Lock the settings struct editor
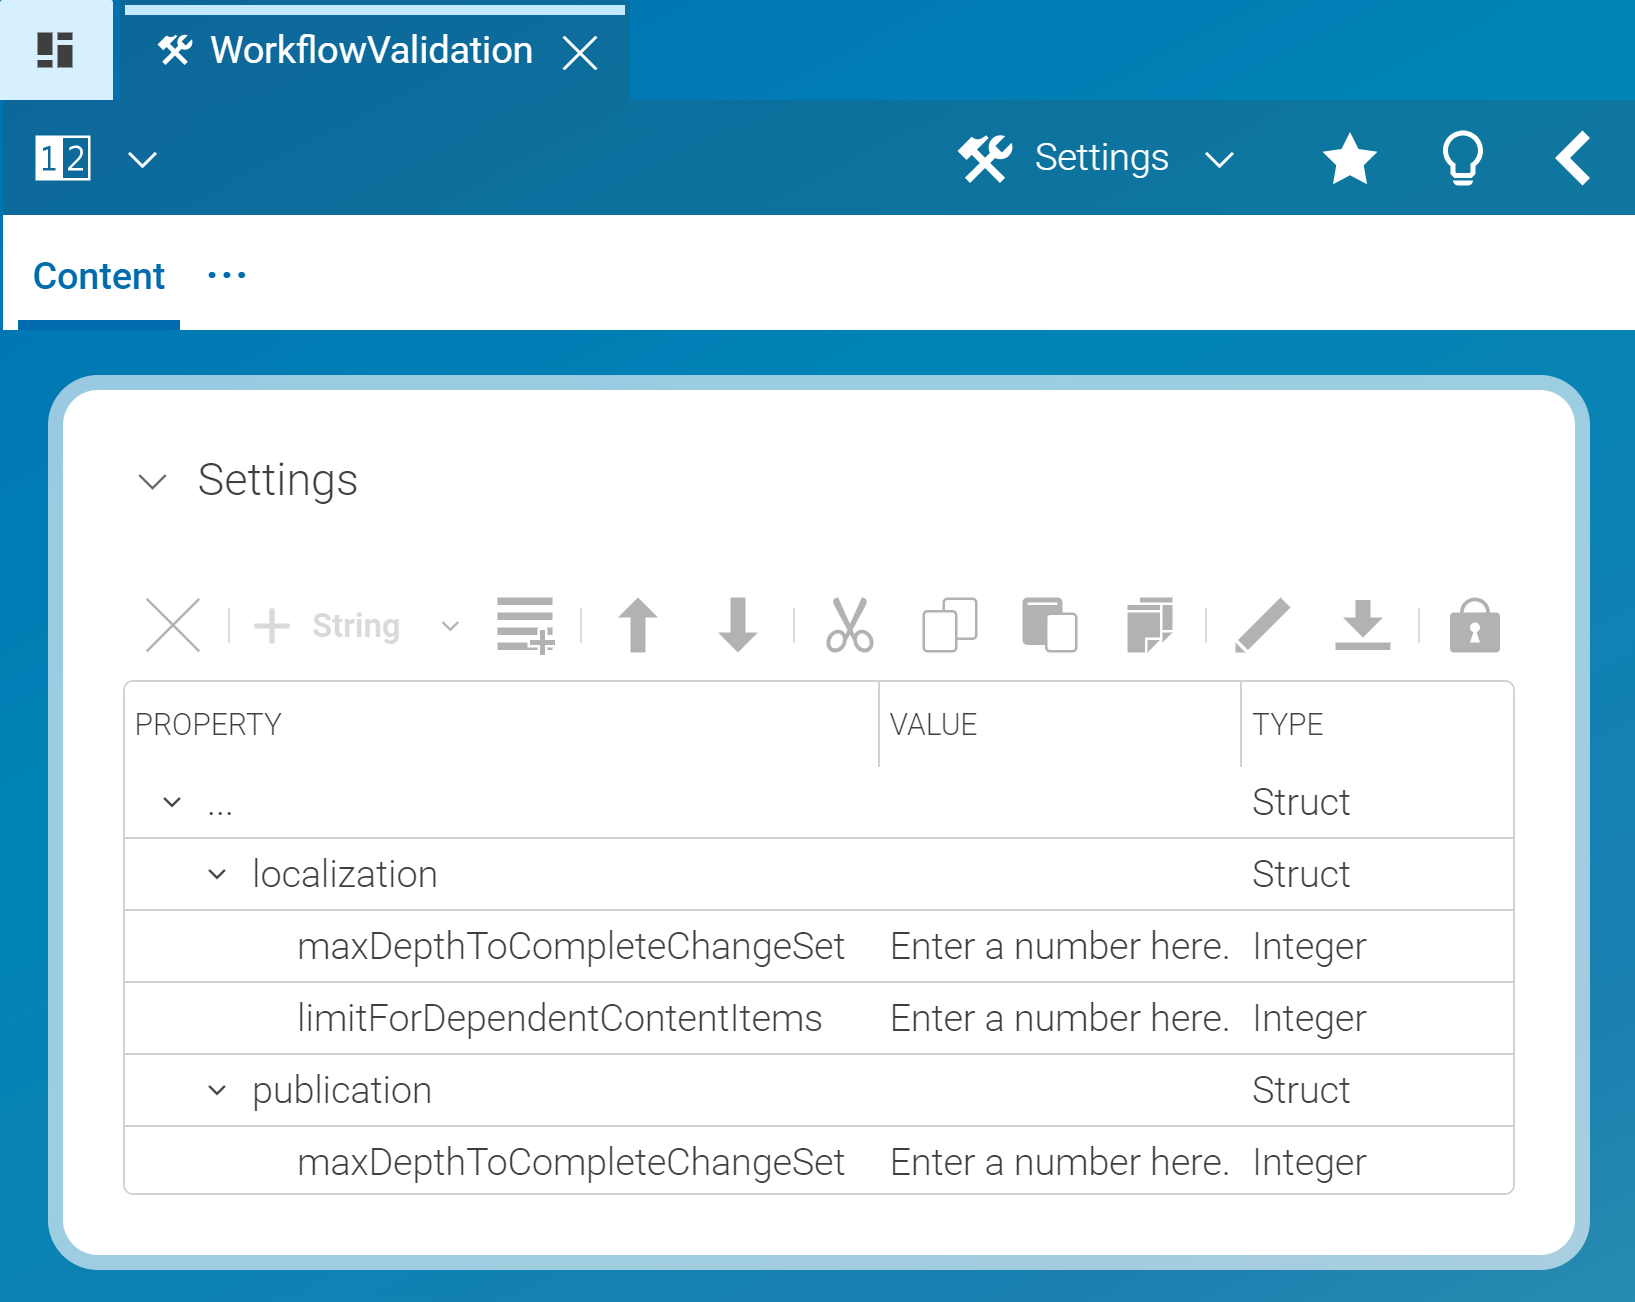Image resolution: width=1635 pixels, height=1302 pixels. [x=1474, y=625]
